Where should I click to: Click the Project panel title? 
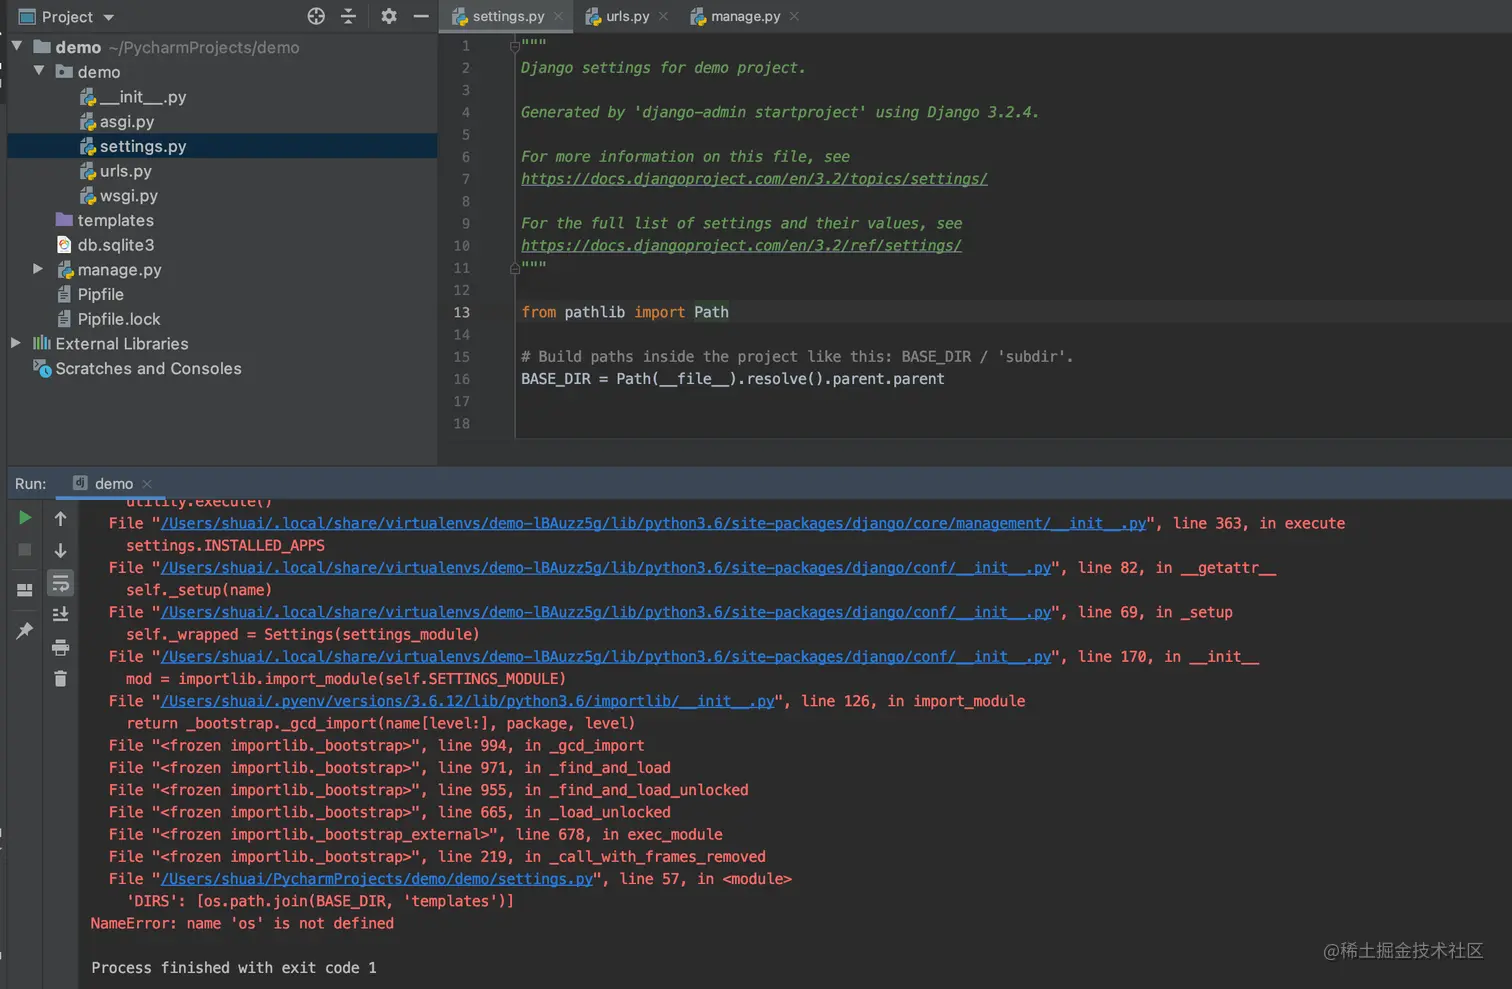coord(67,17)
